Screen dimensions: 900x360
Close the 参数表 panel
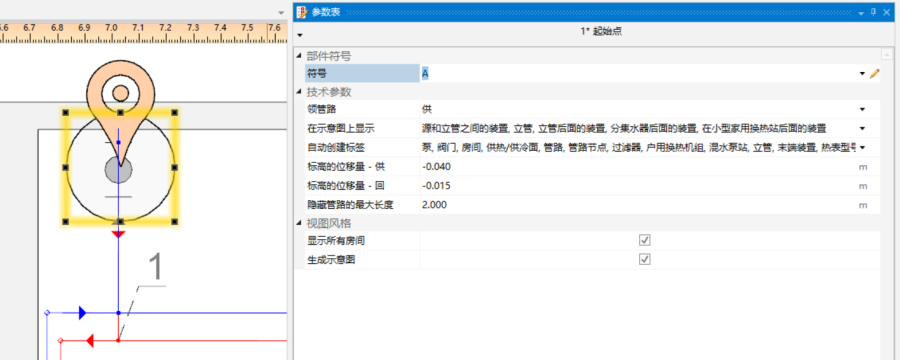(887, 12)
